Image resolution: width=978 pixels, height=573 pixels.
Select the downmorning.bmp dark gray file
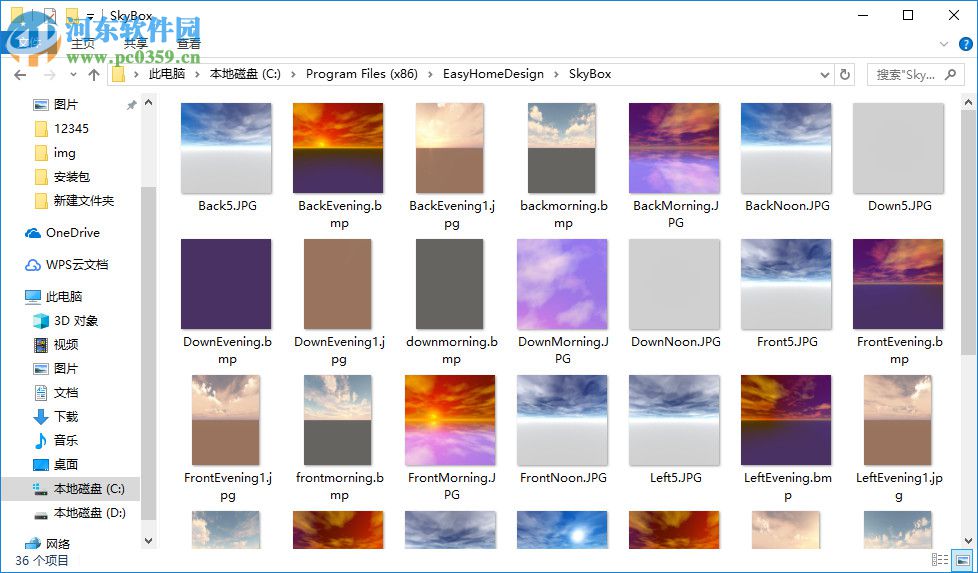450,284
